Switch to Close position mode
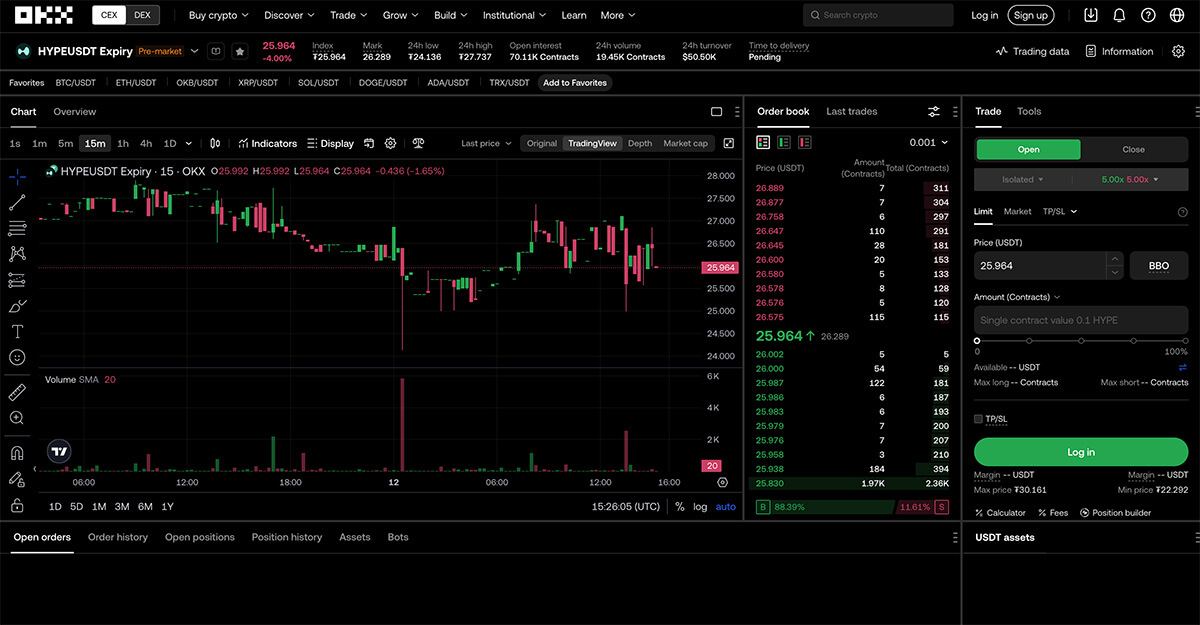 point(1133,149)
